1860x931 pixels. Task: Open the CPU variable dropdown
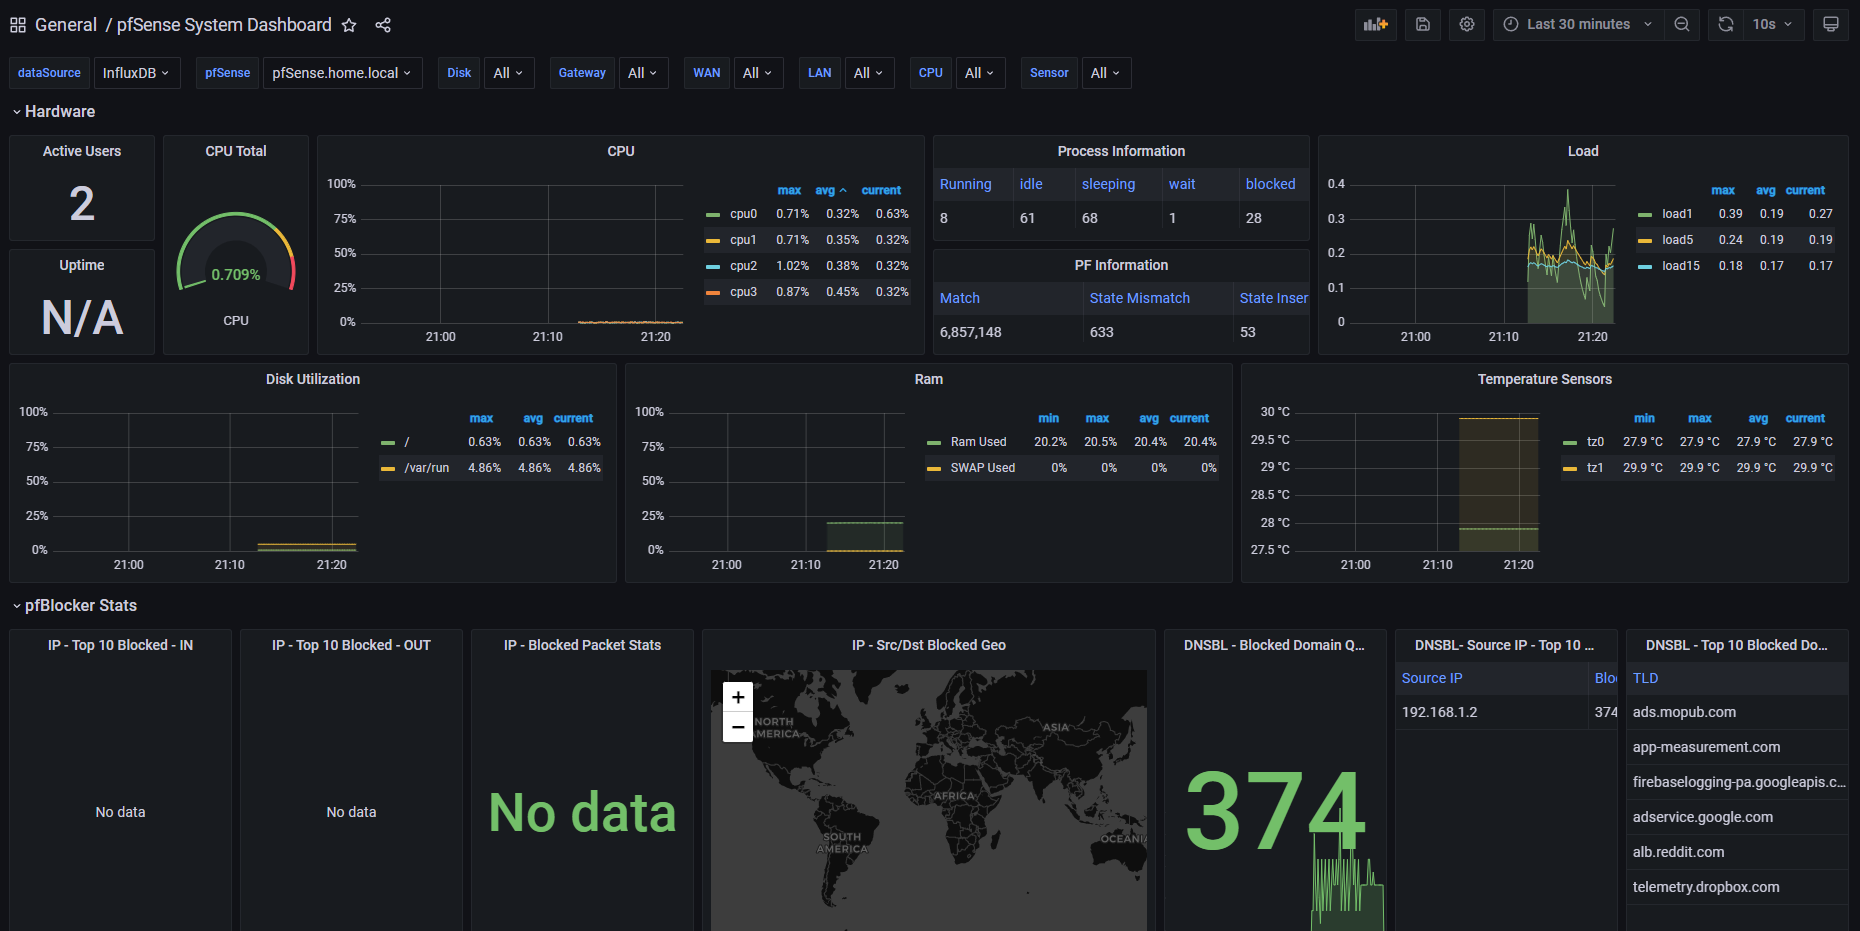980,73
